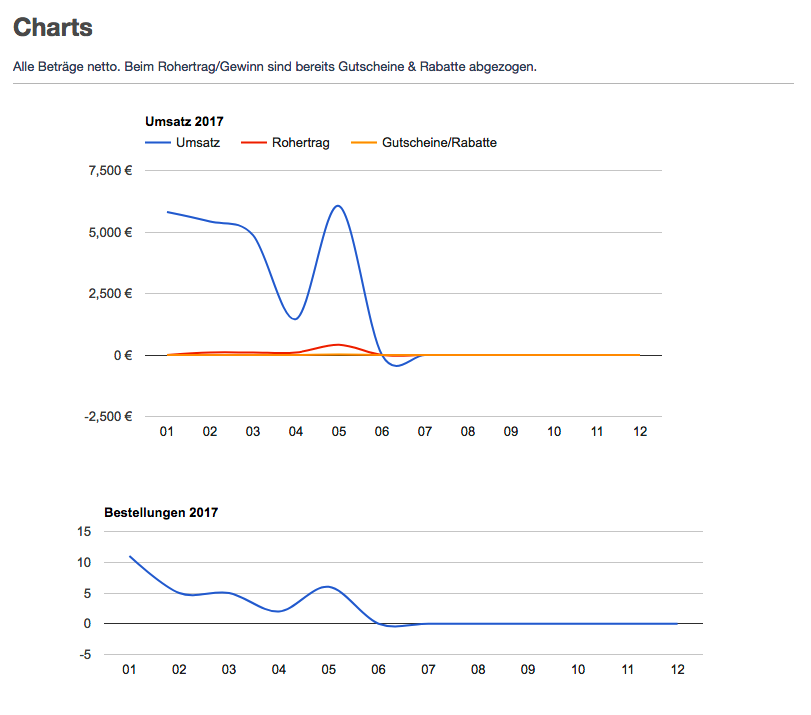Click month "05" on the Bestellungen chart axis
Viewport: 811px width, 715px height.
coord(328,670)
